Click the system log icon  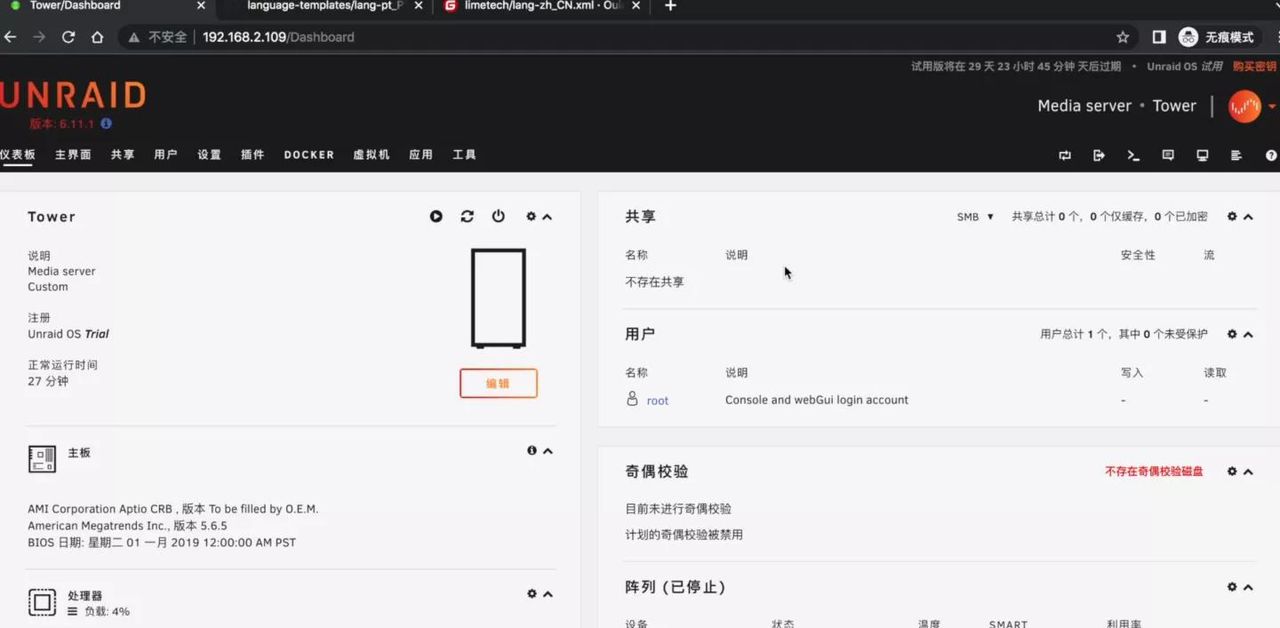tap(1236, 155)
